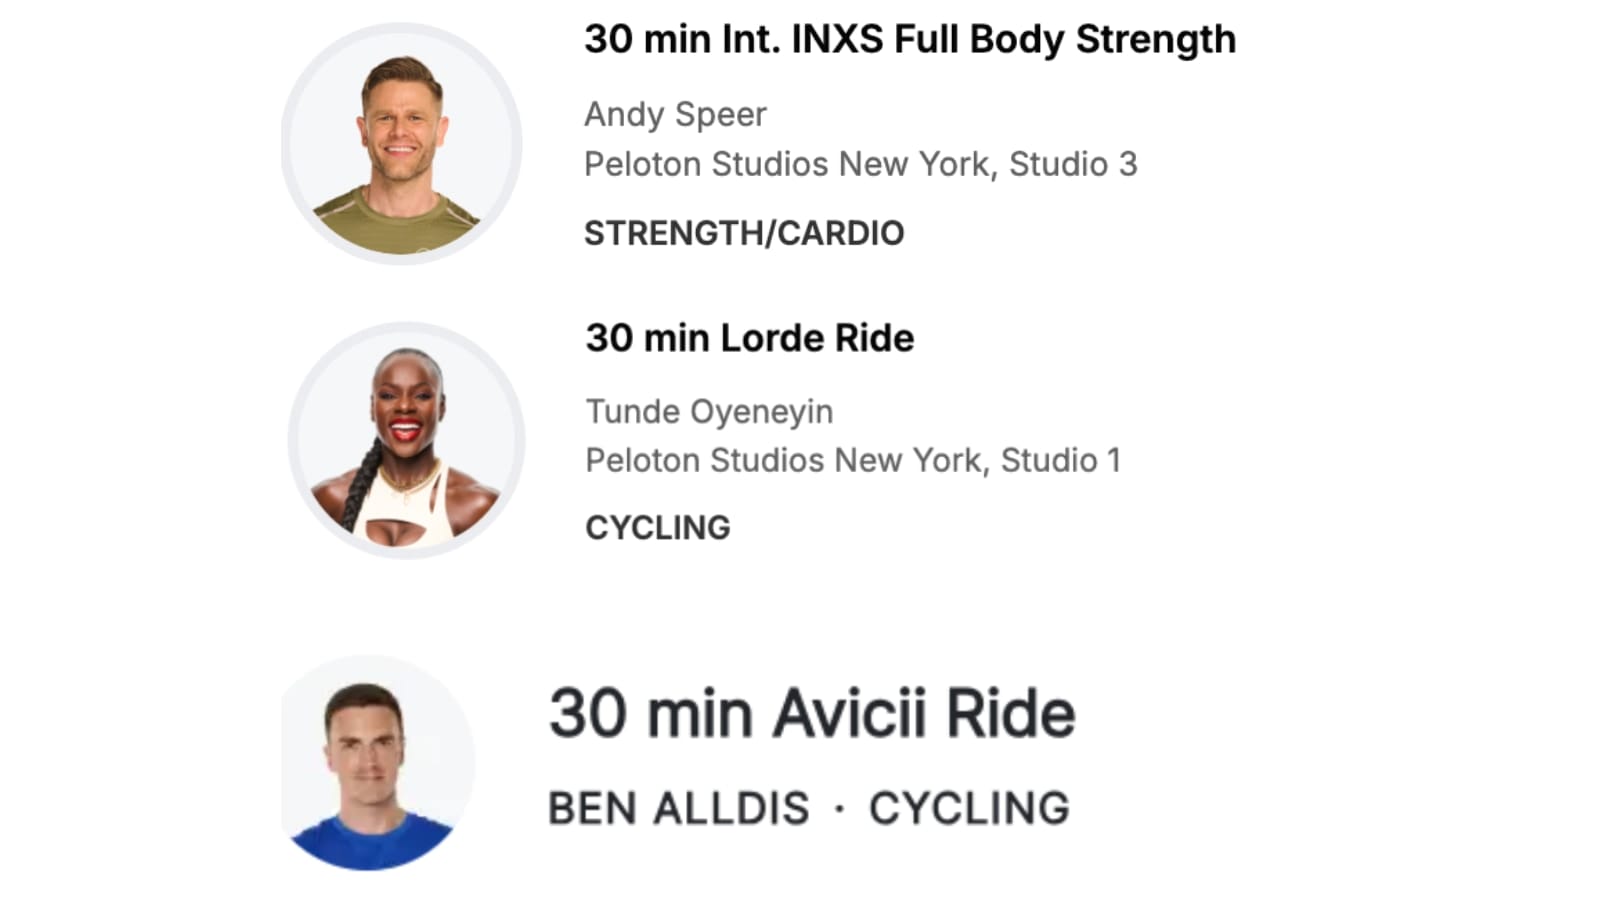Click the CYCLING label under Lorde Ride

(657, 527)
